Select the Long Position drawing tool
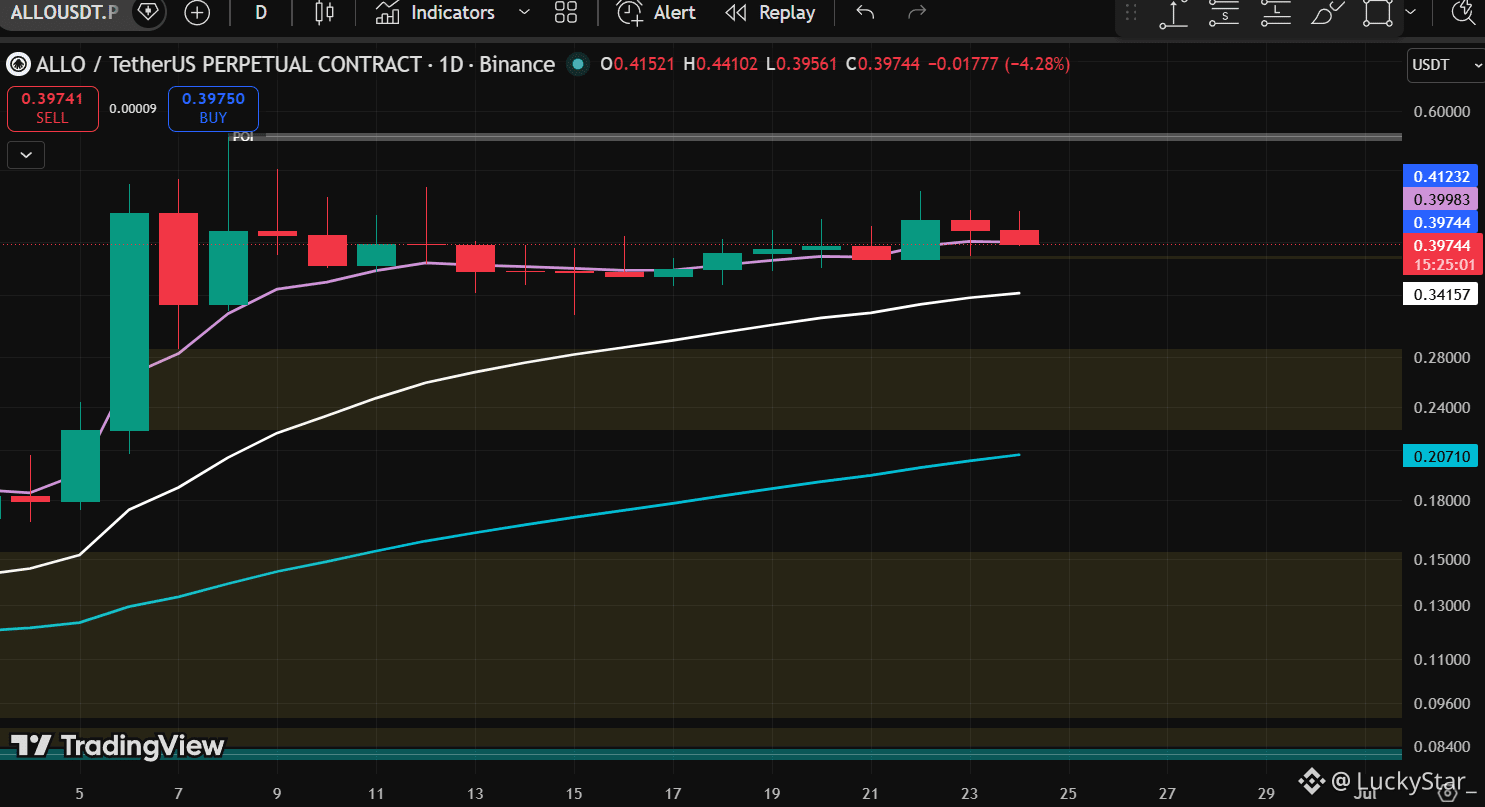Screen dimensions: 1485x807 coord(1275,13)
